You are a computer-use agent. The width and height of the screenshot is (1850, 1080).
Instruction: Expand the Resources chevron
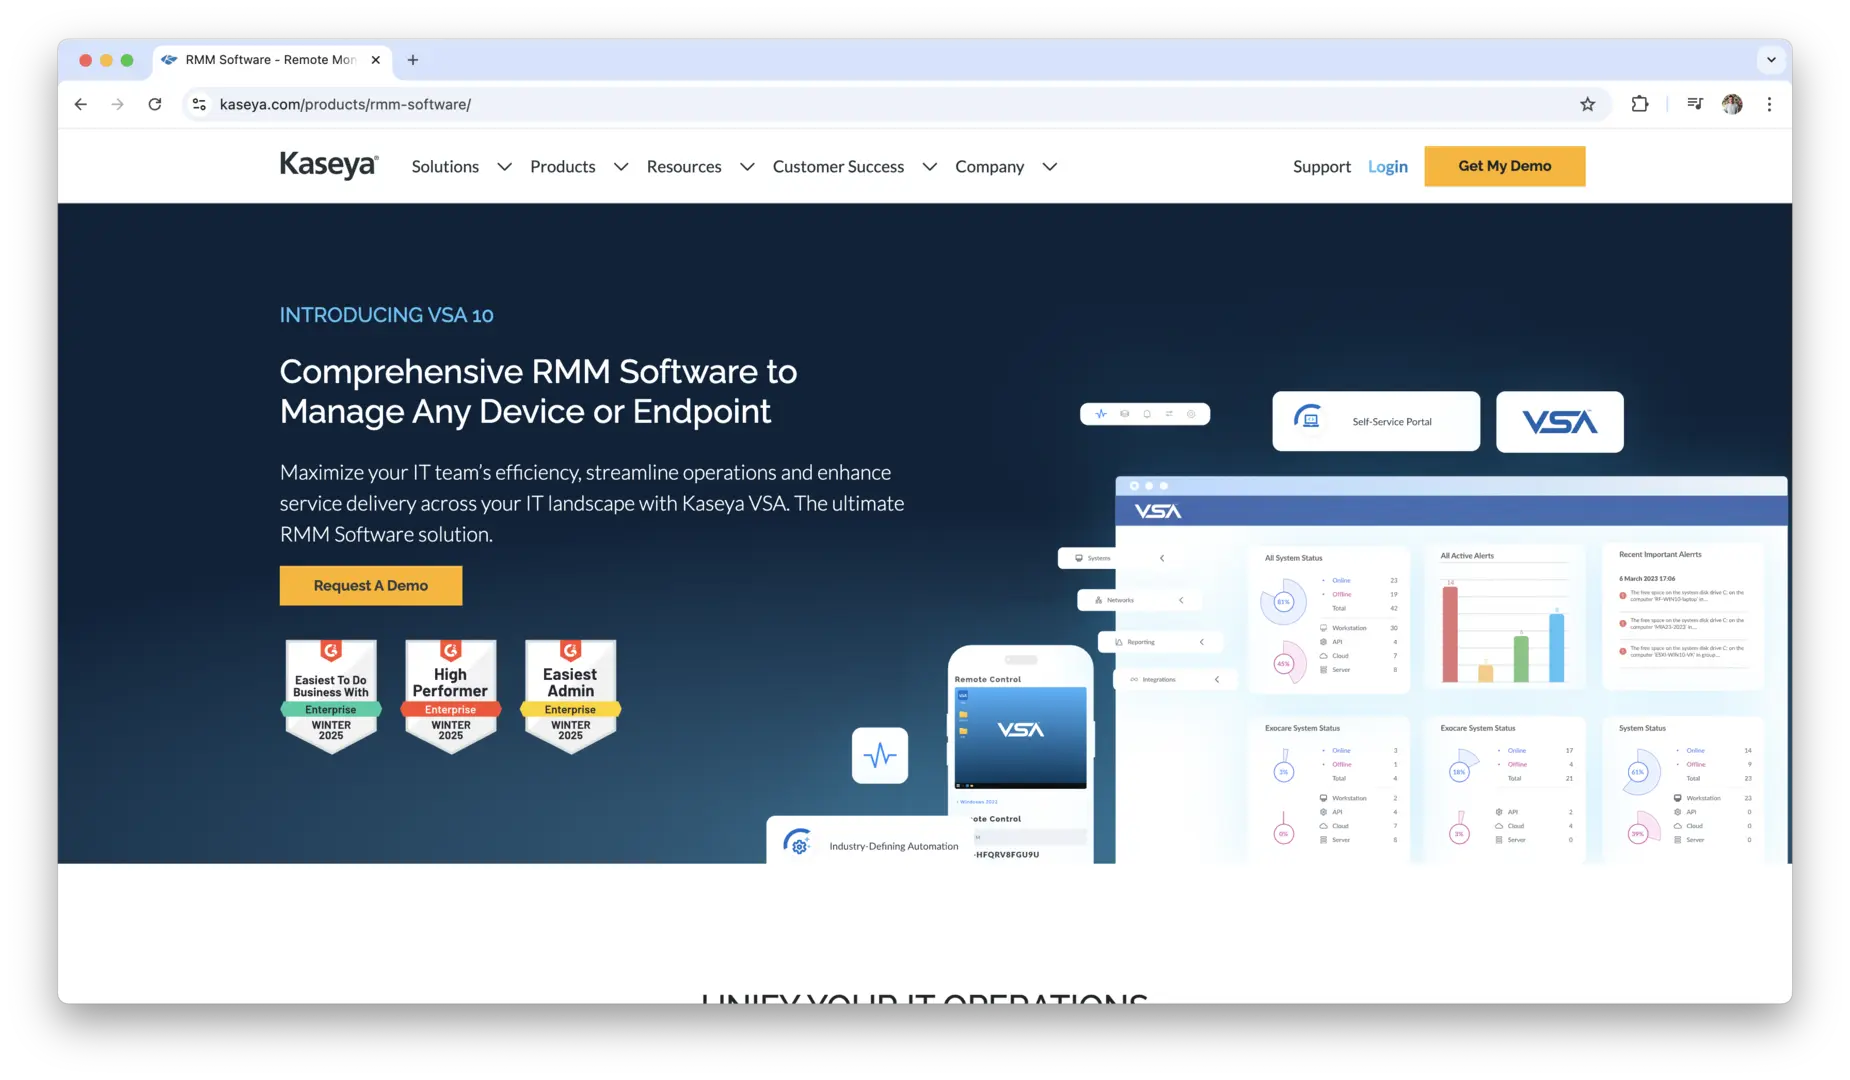pyautogui.click(x=747, y=167)
